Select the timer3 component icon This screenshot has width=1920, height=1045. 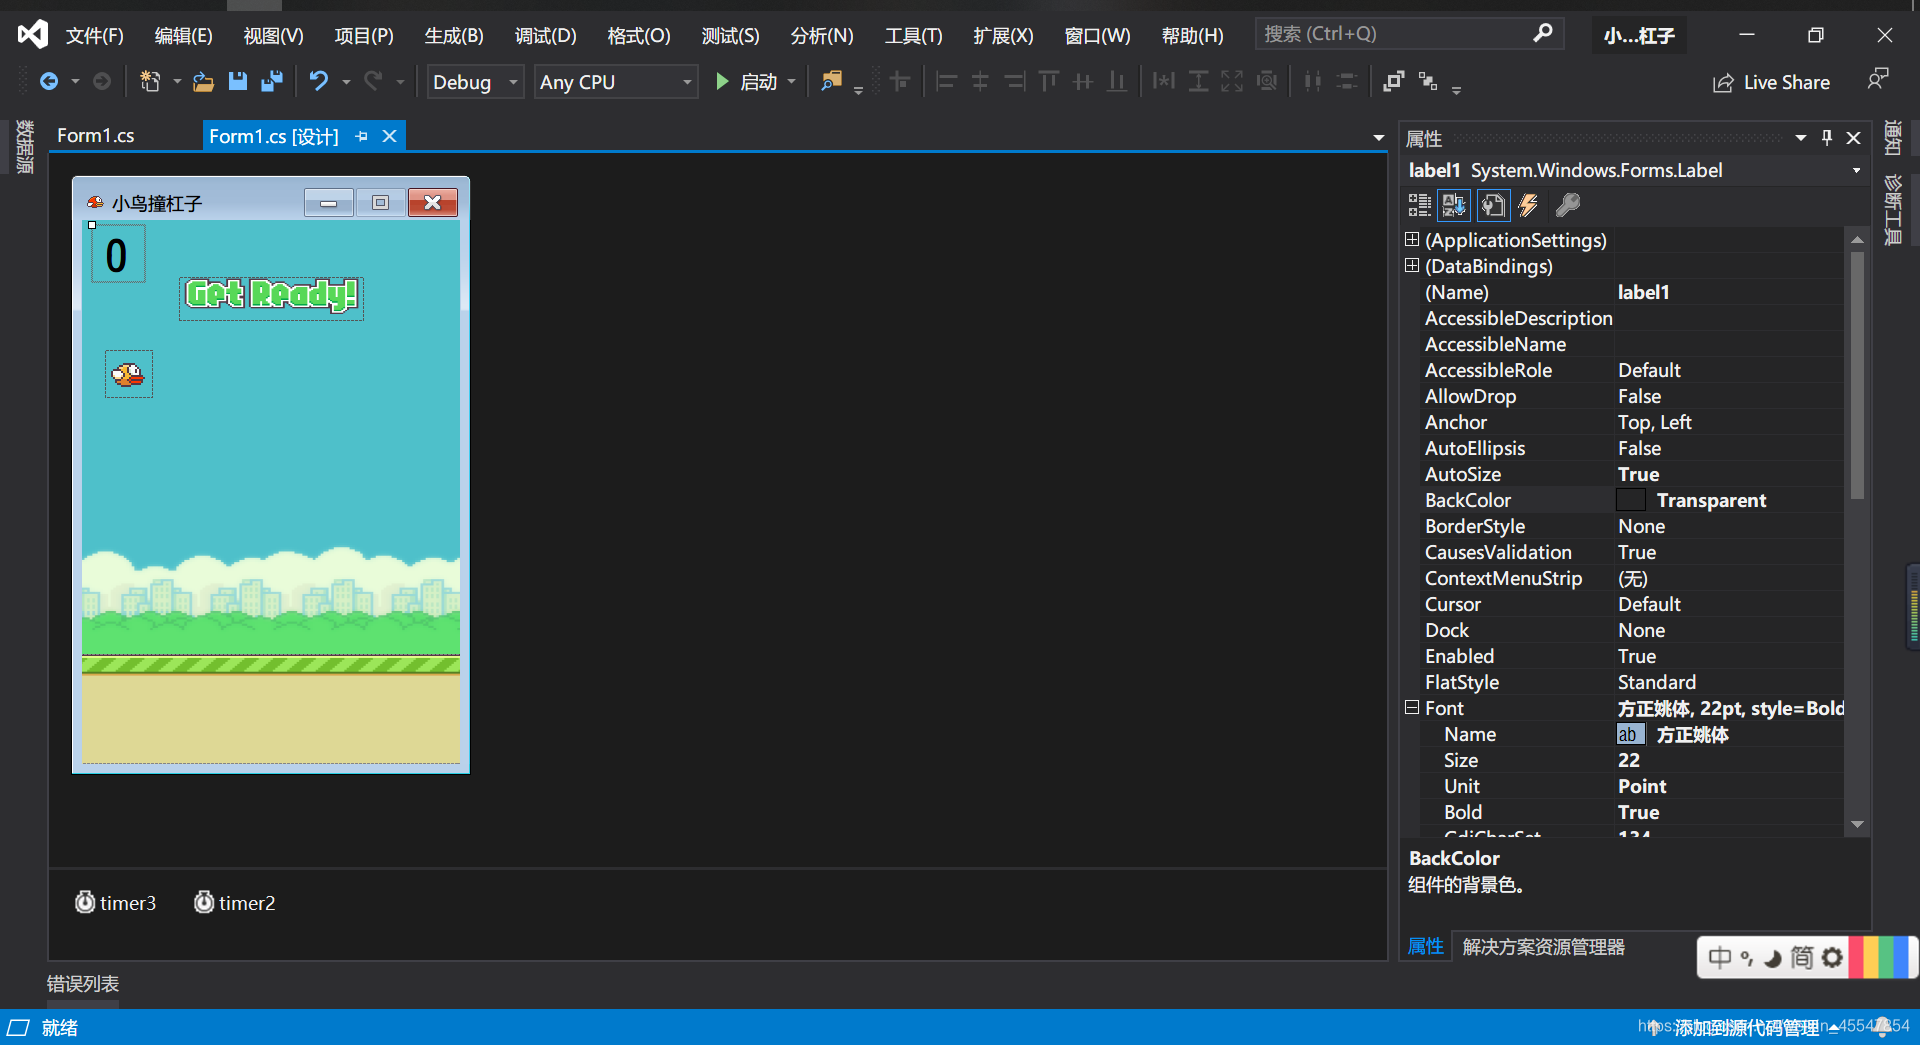point(85,902)
